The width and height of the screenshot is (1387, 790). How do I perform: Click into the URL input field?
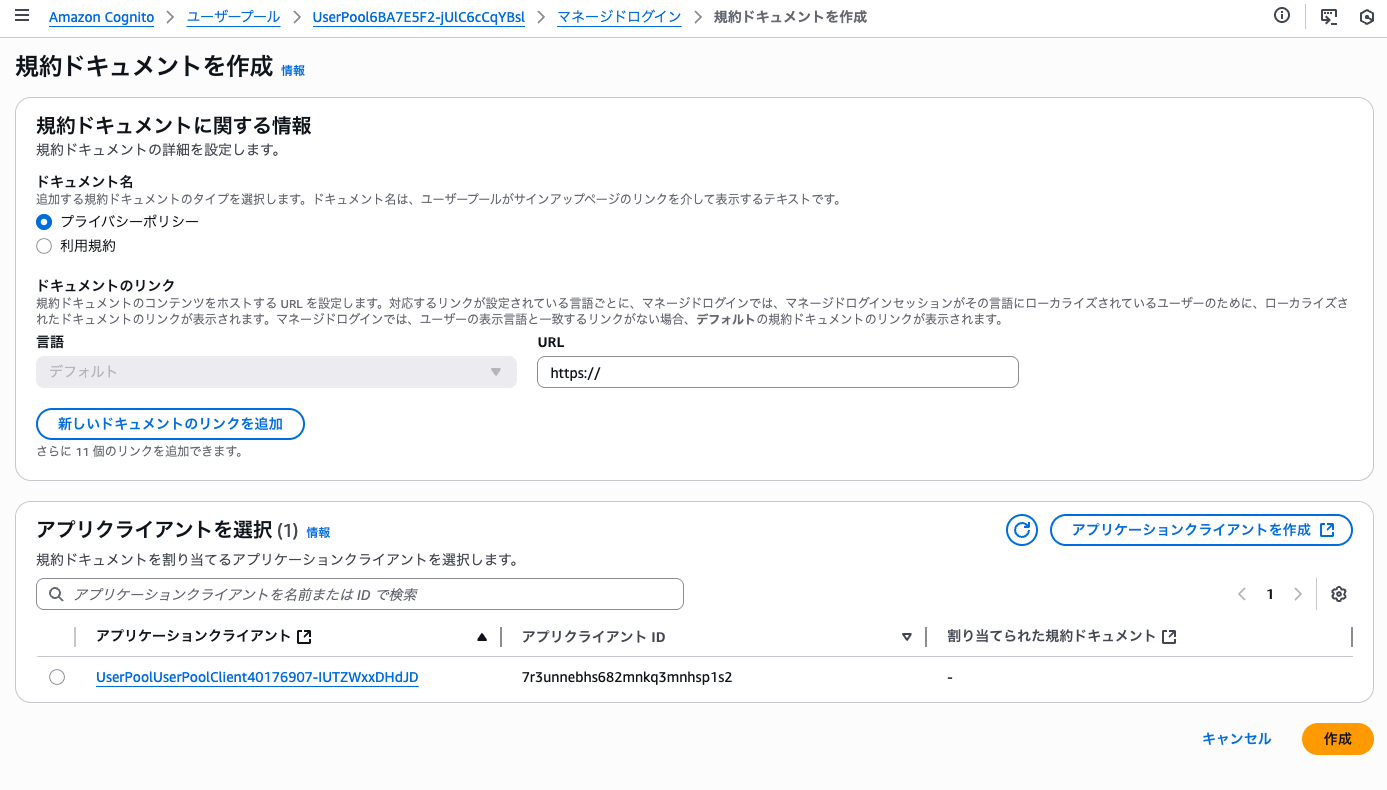tap(777, 372)
